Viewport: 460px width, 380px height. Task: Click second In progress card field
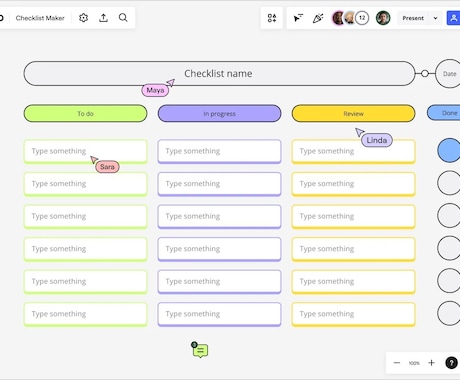coord(219,184)
